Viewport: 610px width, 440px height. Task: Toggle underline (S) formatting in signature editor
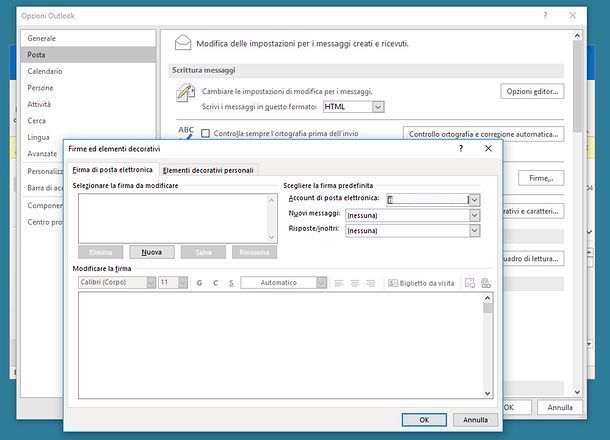(x=231, y=283)
